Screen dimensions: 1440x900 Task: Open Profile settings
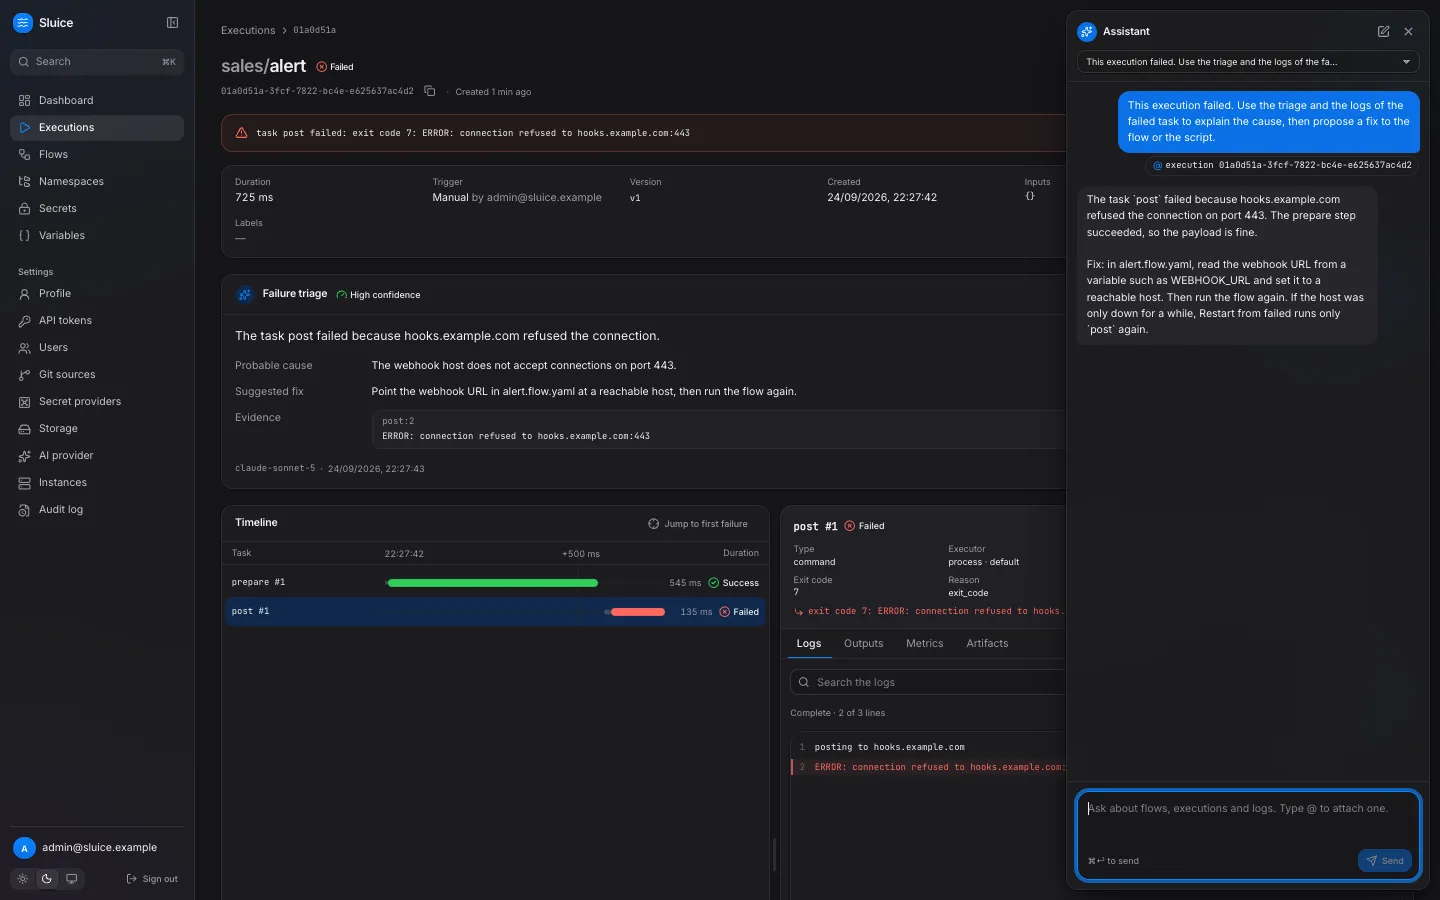97,293
